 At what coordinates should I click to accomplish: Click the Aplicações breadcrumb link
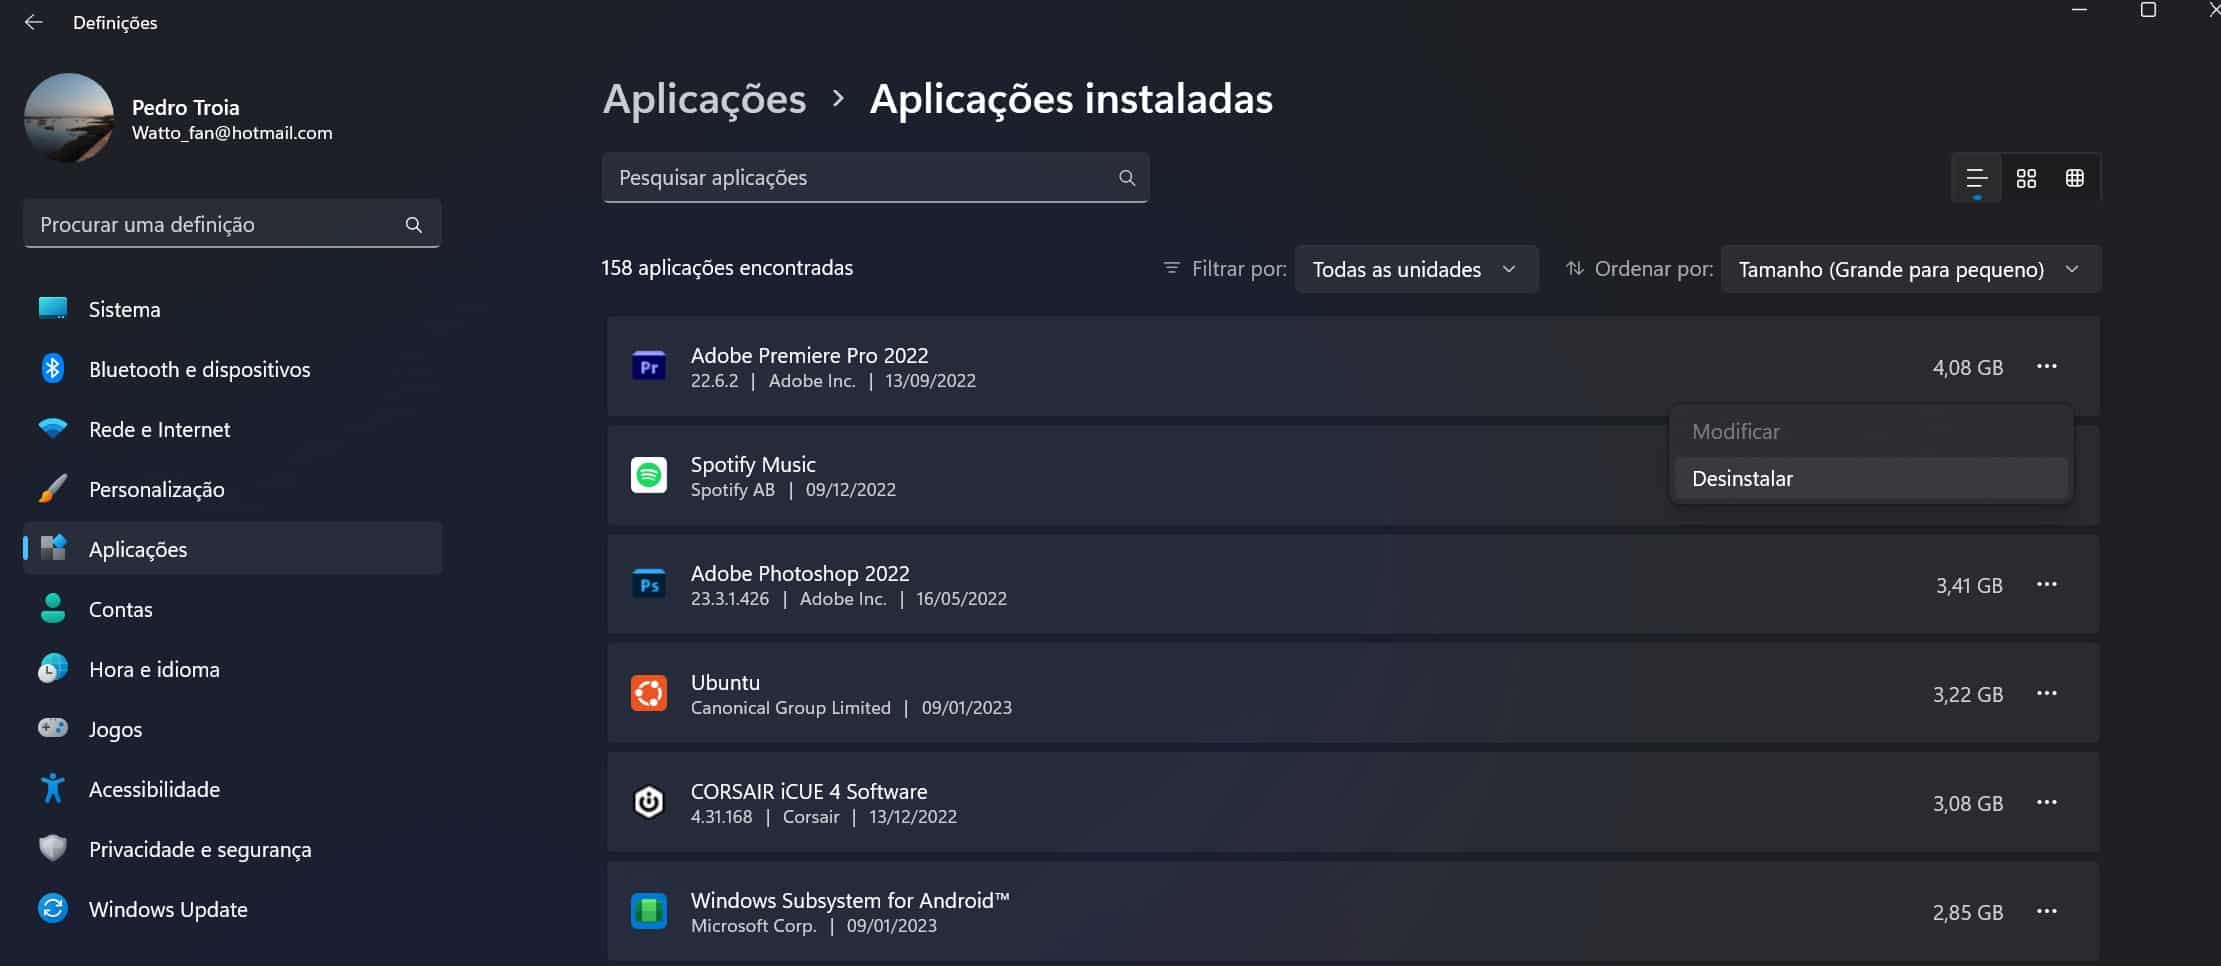pos(704,99)
